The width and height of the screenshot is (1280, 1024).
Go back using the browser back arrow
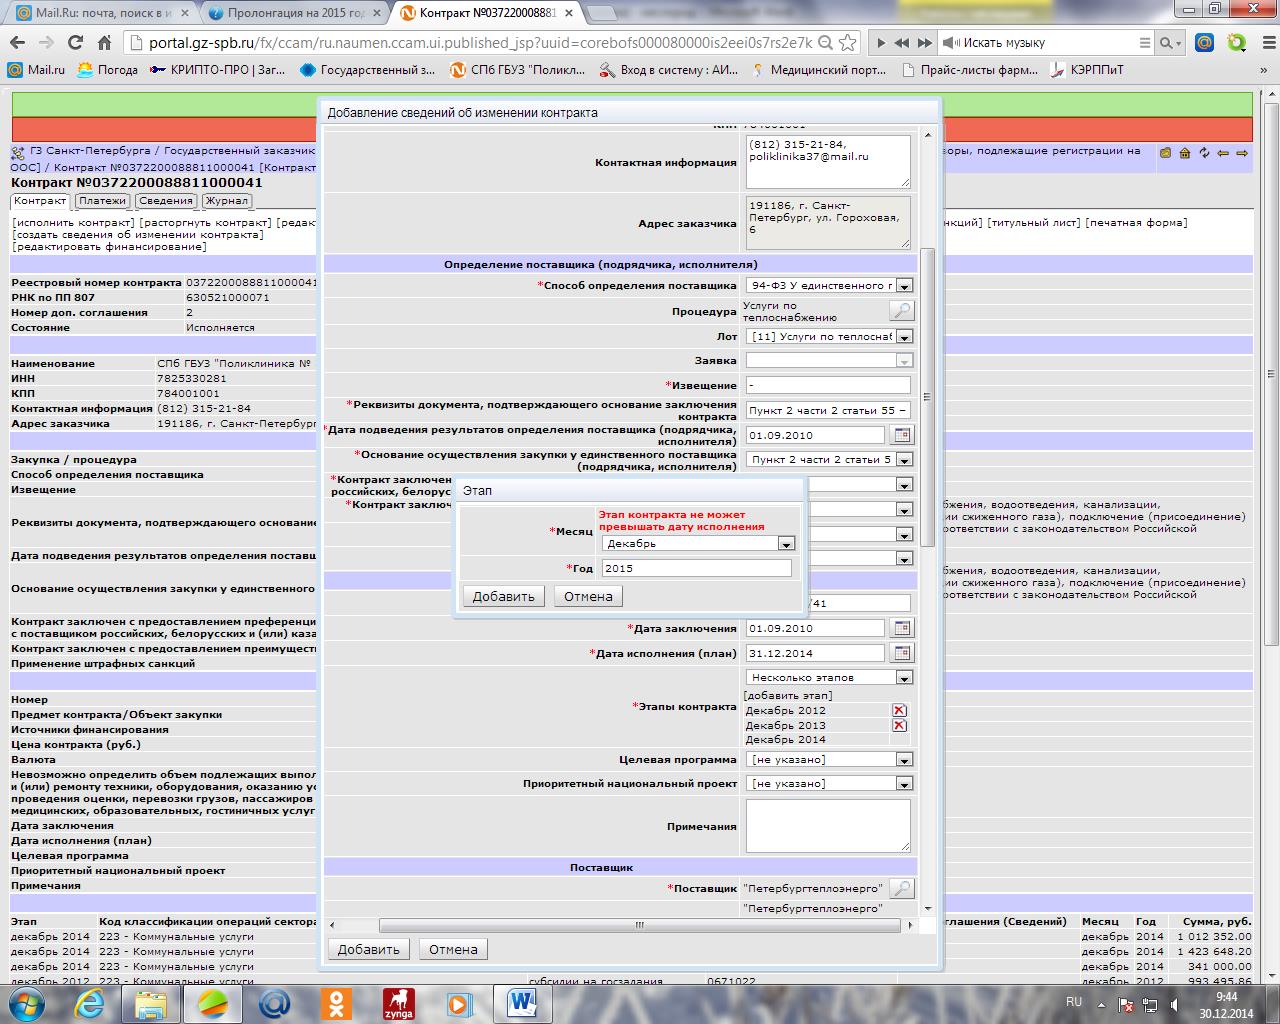pyautogui.click(x=18, y=43)
